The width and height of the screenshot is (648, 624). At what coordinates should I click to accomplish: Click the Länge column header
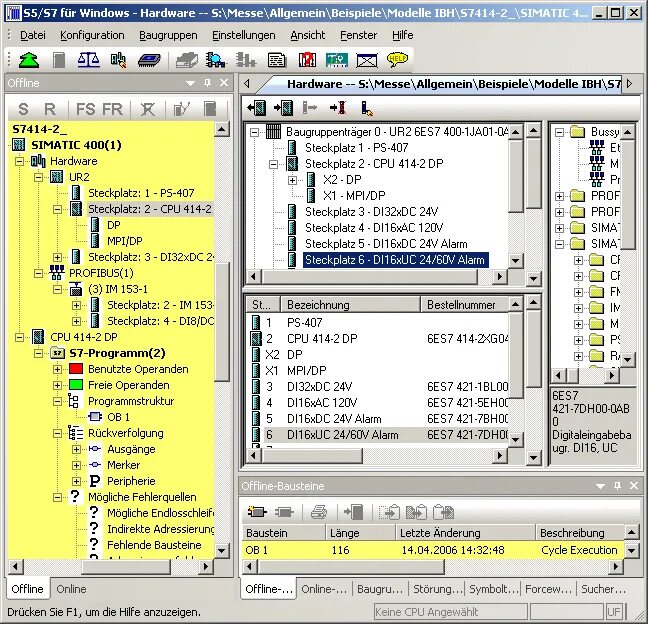360,533
